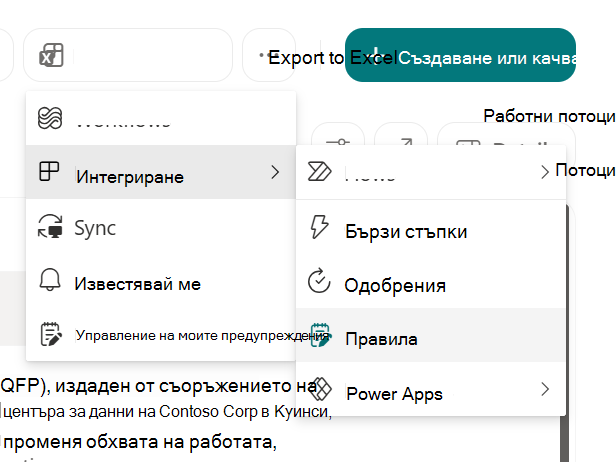Screen dimensions: 616x462
Task: Click the filter sliders icon button
Action: point(338,136)
